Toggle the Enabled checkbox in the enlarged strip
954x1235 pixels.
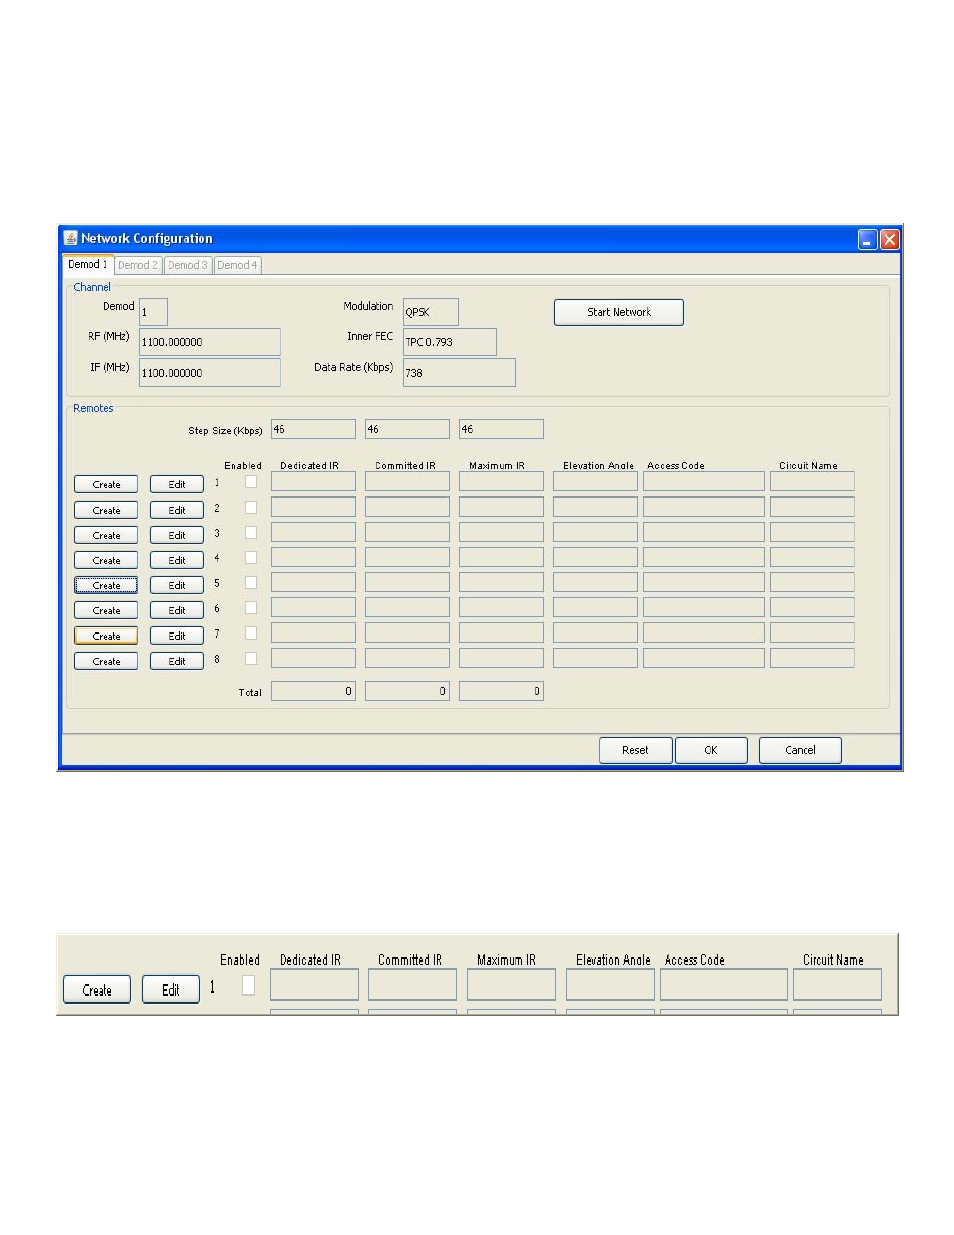pyautogui.click(x=249, y=986)
